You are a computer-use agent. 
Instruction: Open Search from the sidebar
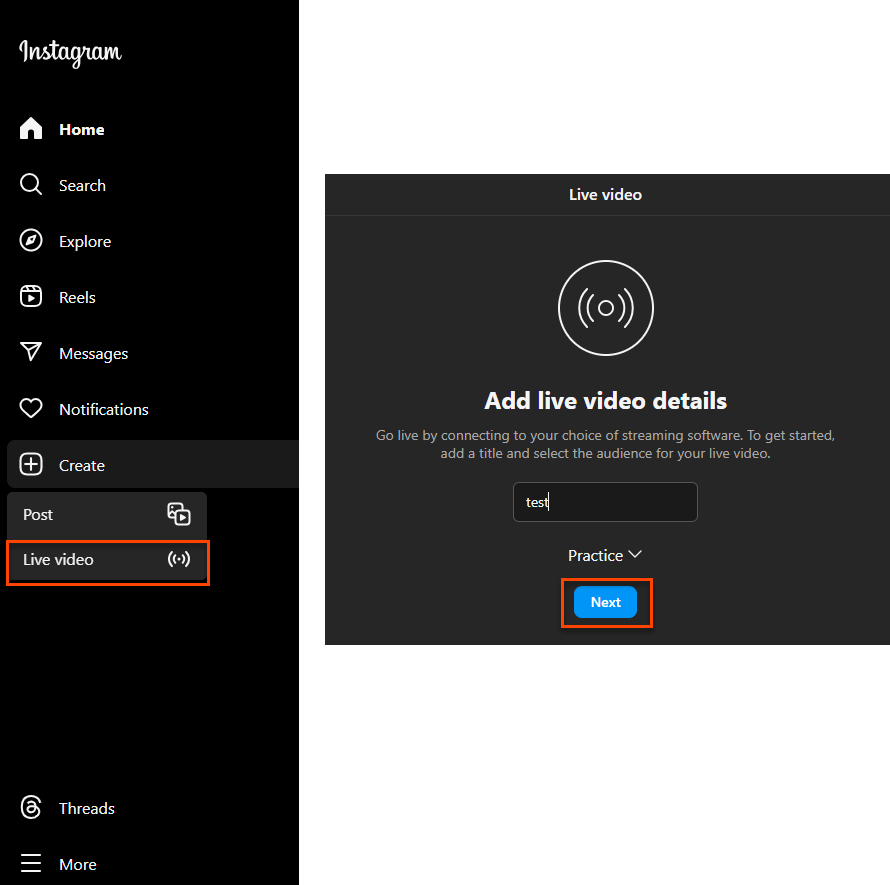[x=82, y=186]
